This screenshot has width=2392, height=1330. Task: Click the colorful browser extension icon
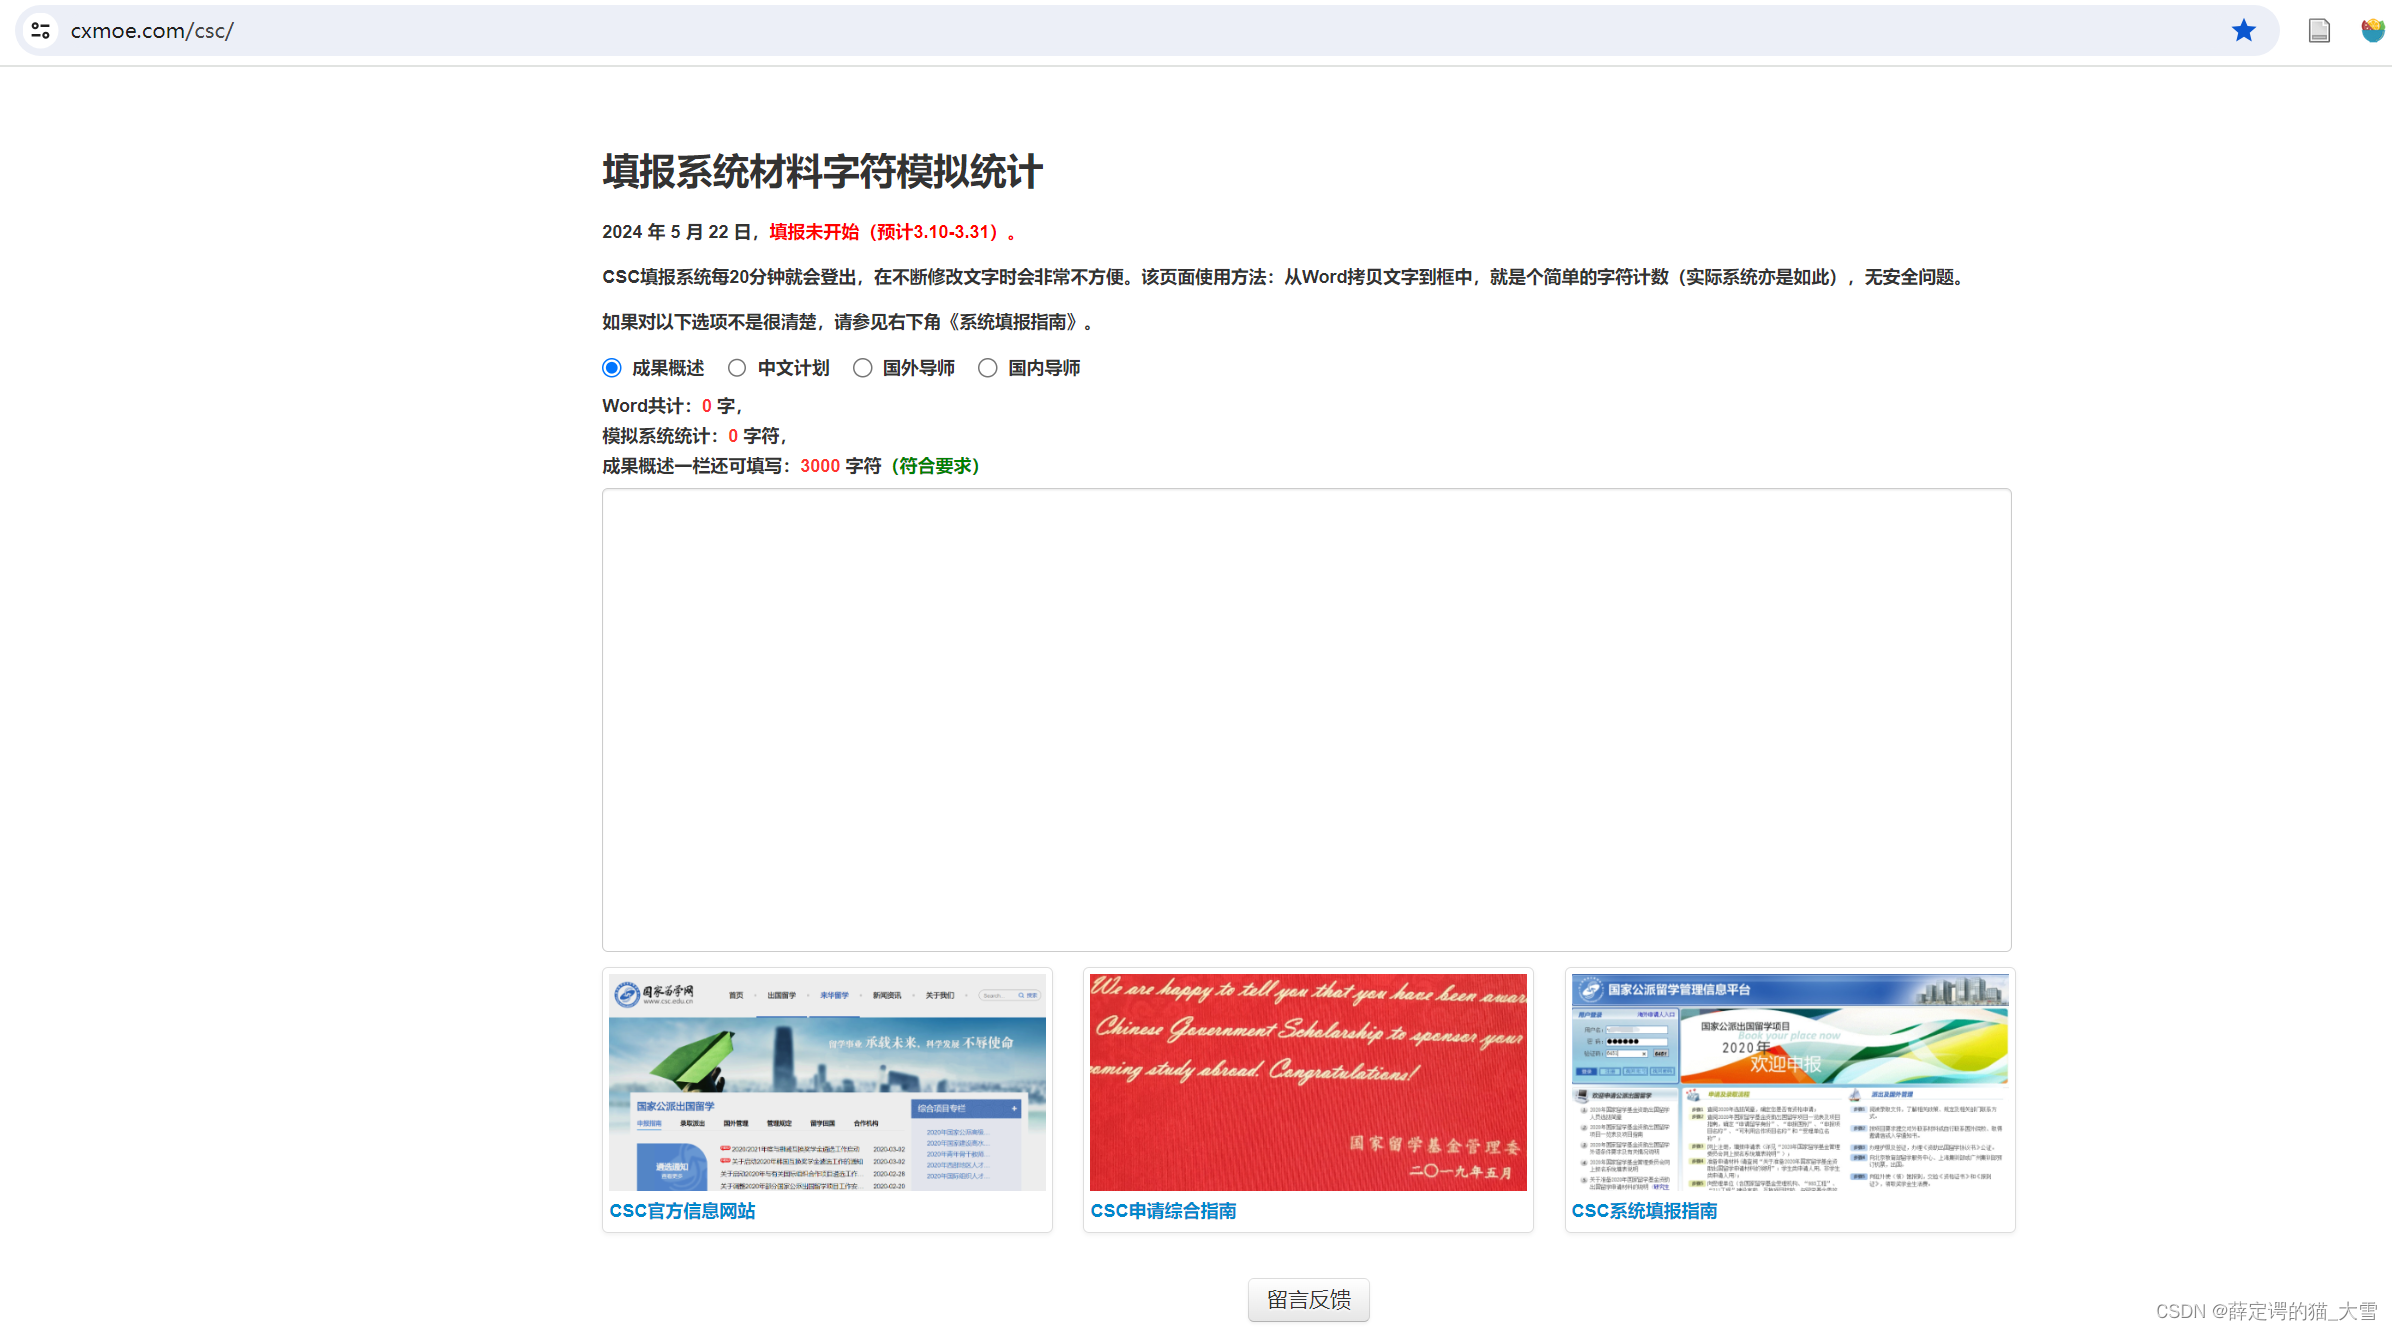click(x=2372, y=31)
